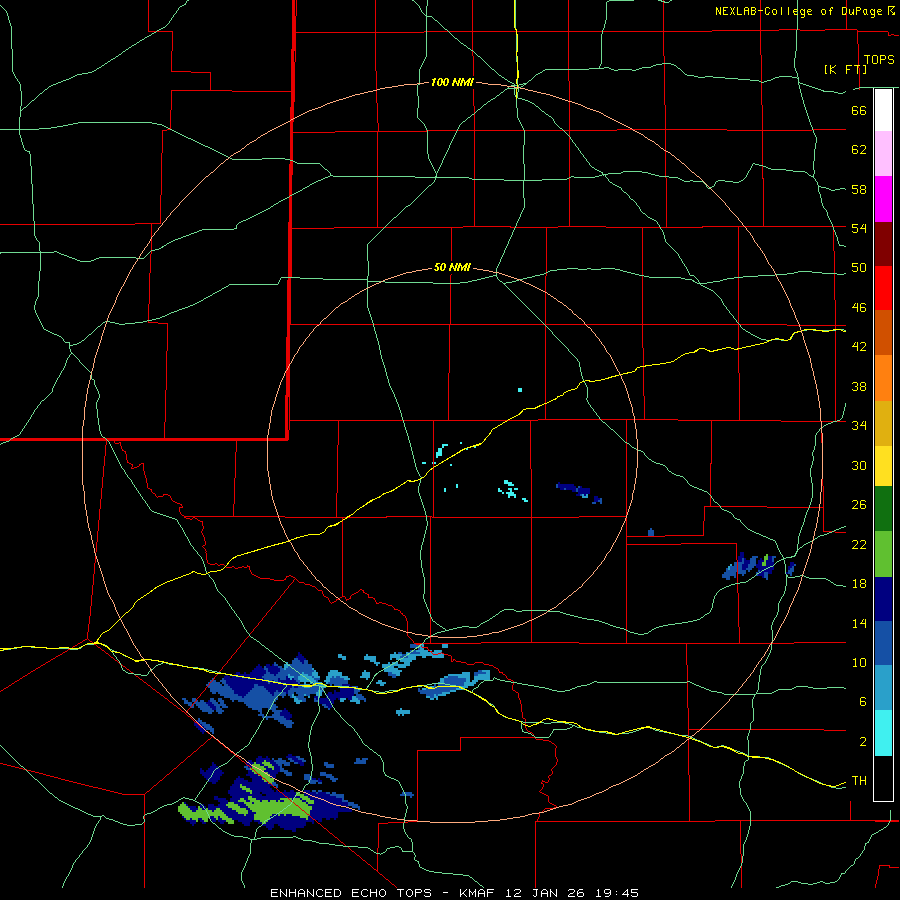Click the 'TOPS' legend title

pos(879,60)
